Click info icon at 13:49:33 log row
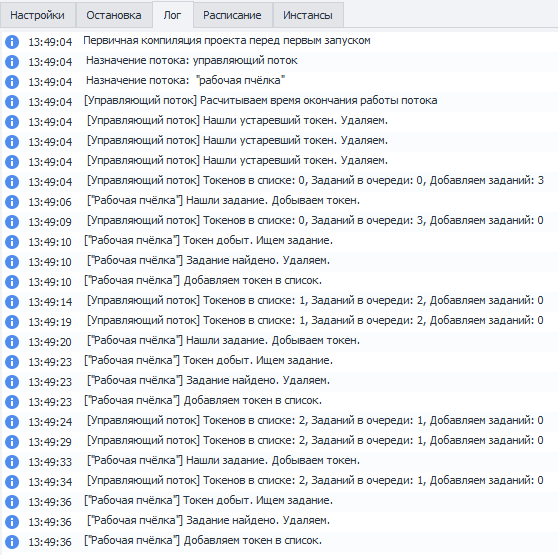Viewport: 558px width, 556px height. (x=12, y=462)
